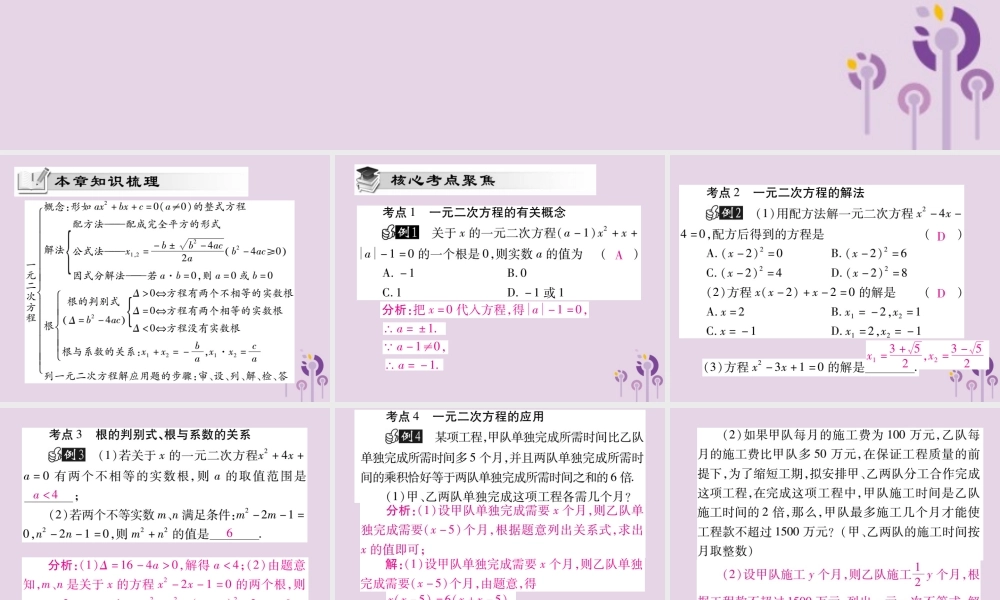Click the 公式法 row with the quadratic formula
The image size is (1000, 600).
[x=180, y=251]
